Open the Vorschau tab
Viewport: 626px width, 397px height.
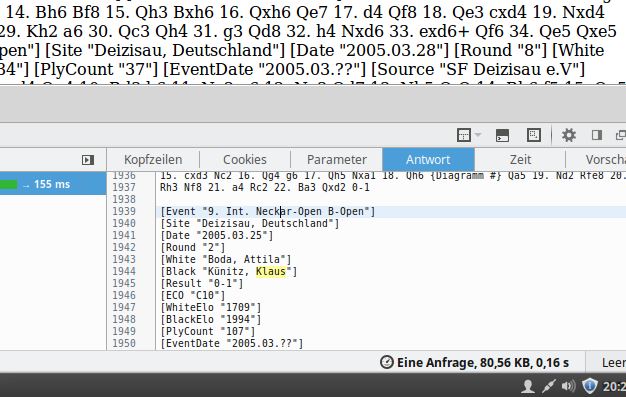coord(605,159)
